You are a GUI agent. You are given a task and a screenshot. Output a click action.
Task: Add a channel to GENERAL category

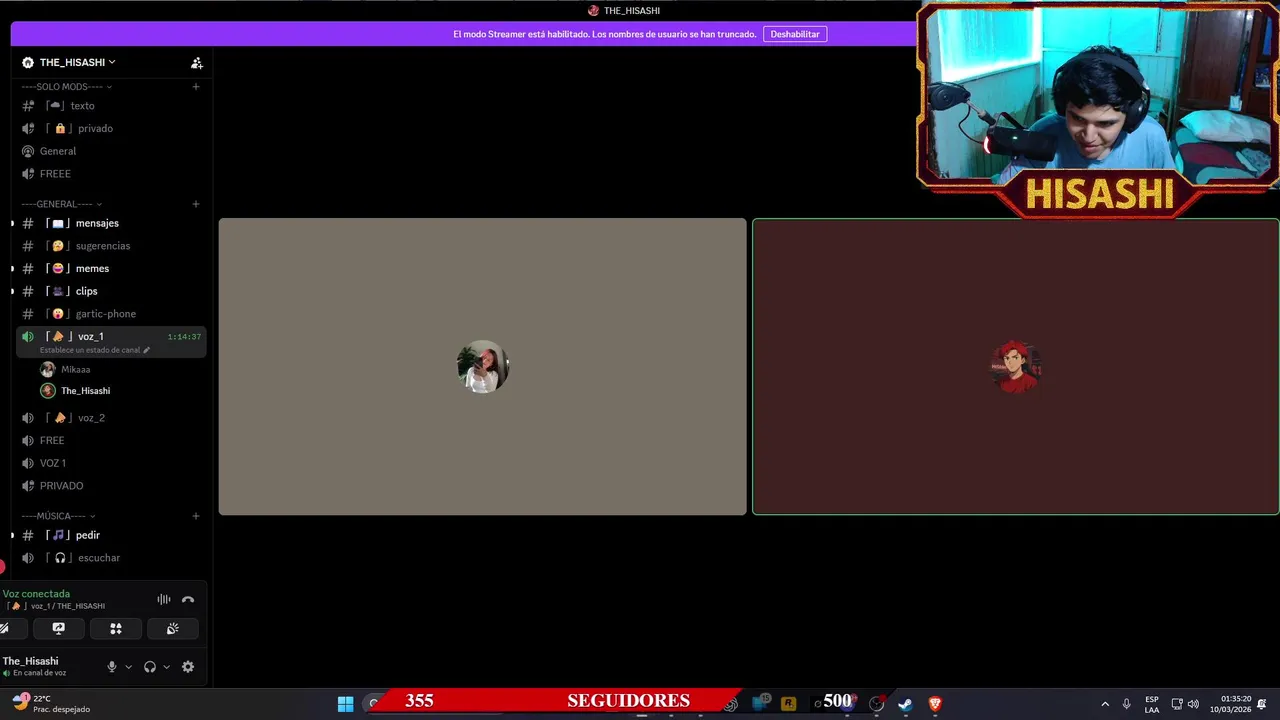click(x=196, y=204)
